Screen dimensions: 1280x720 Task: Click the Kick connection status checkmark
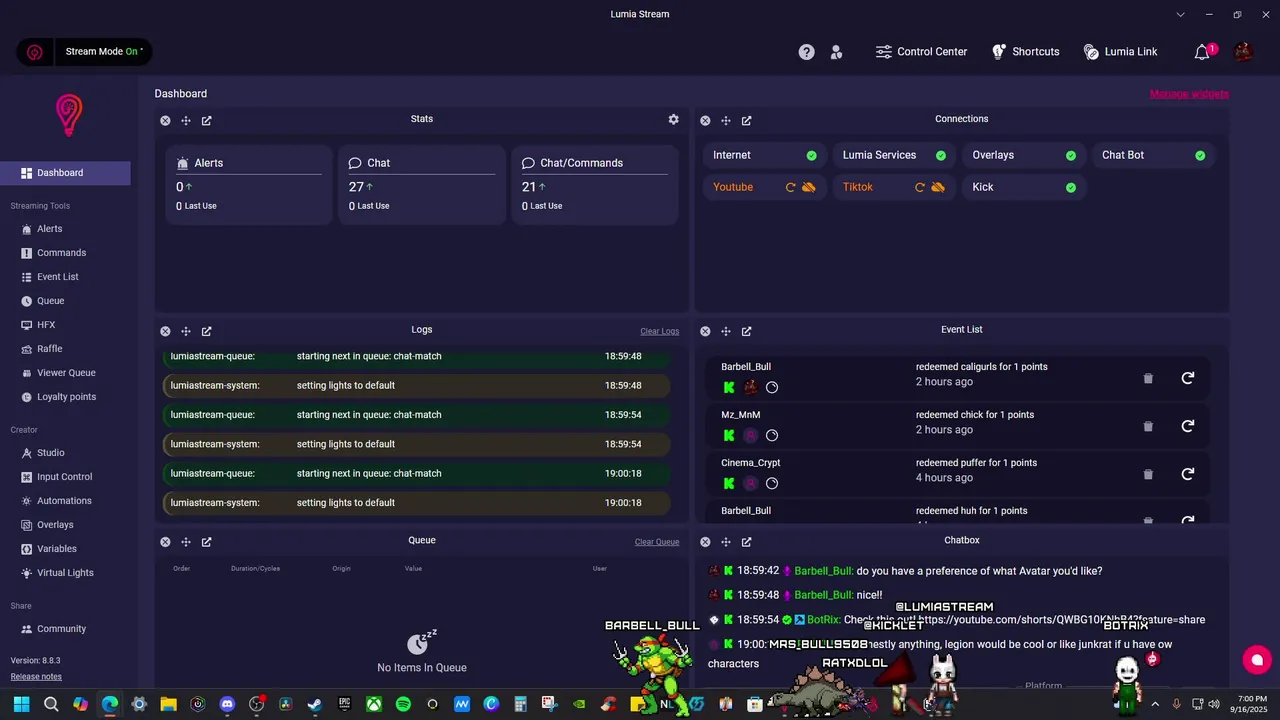pos(1071,188)
